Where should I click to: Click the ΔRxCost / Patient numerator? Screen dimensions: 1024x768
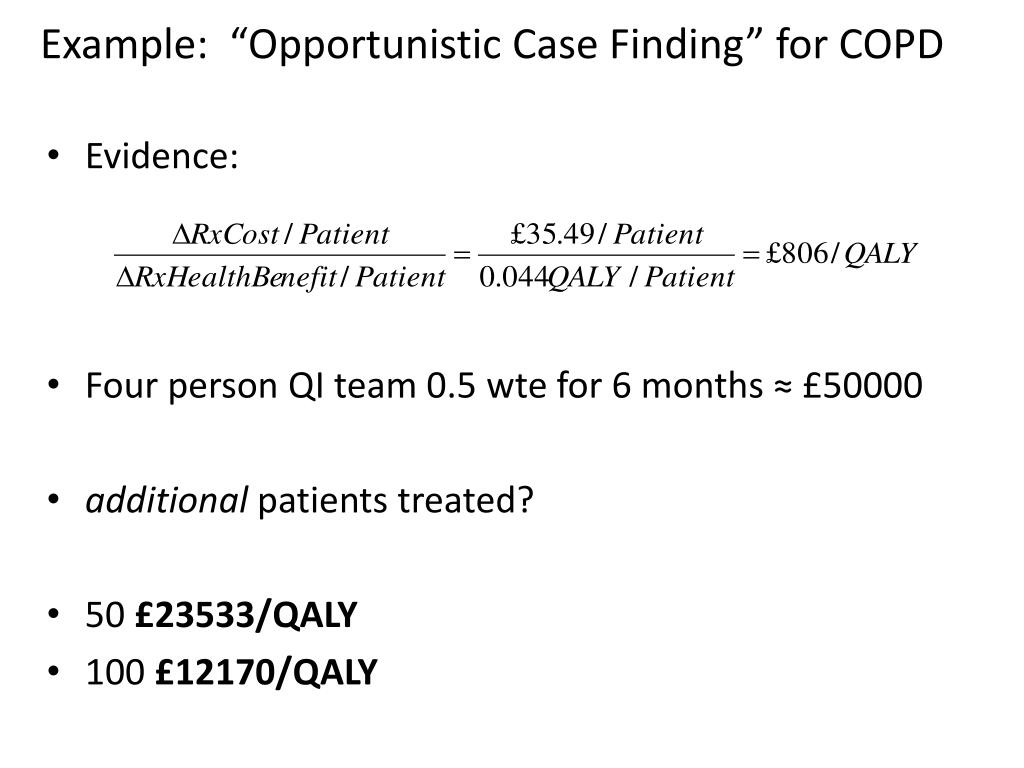pyautogui.click(x=281, y=235)
